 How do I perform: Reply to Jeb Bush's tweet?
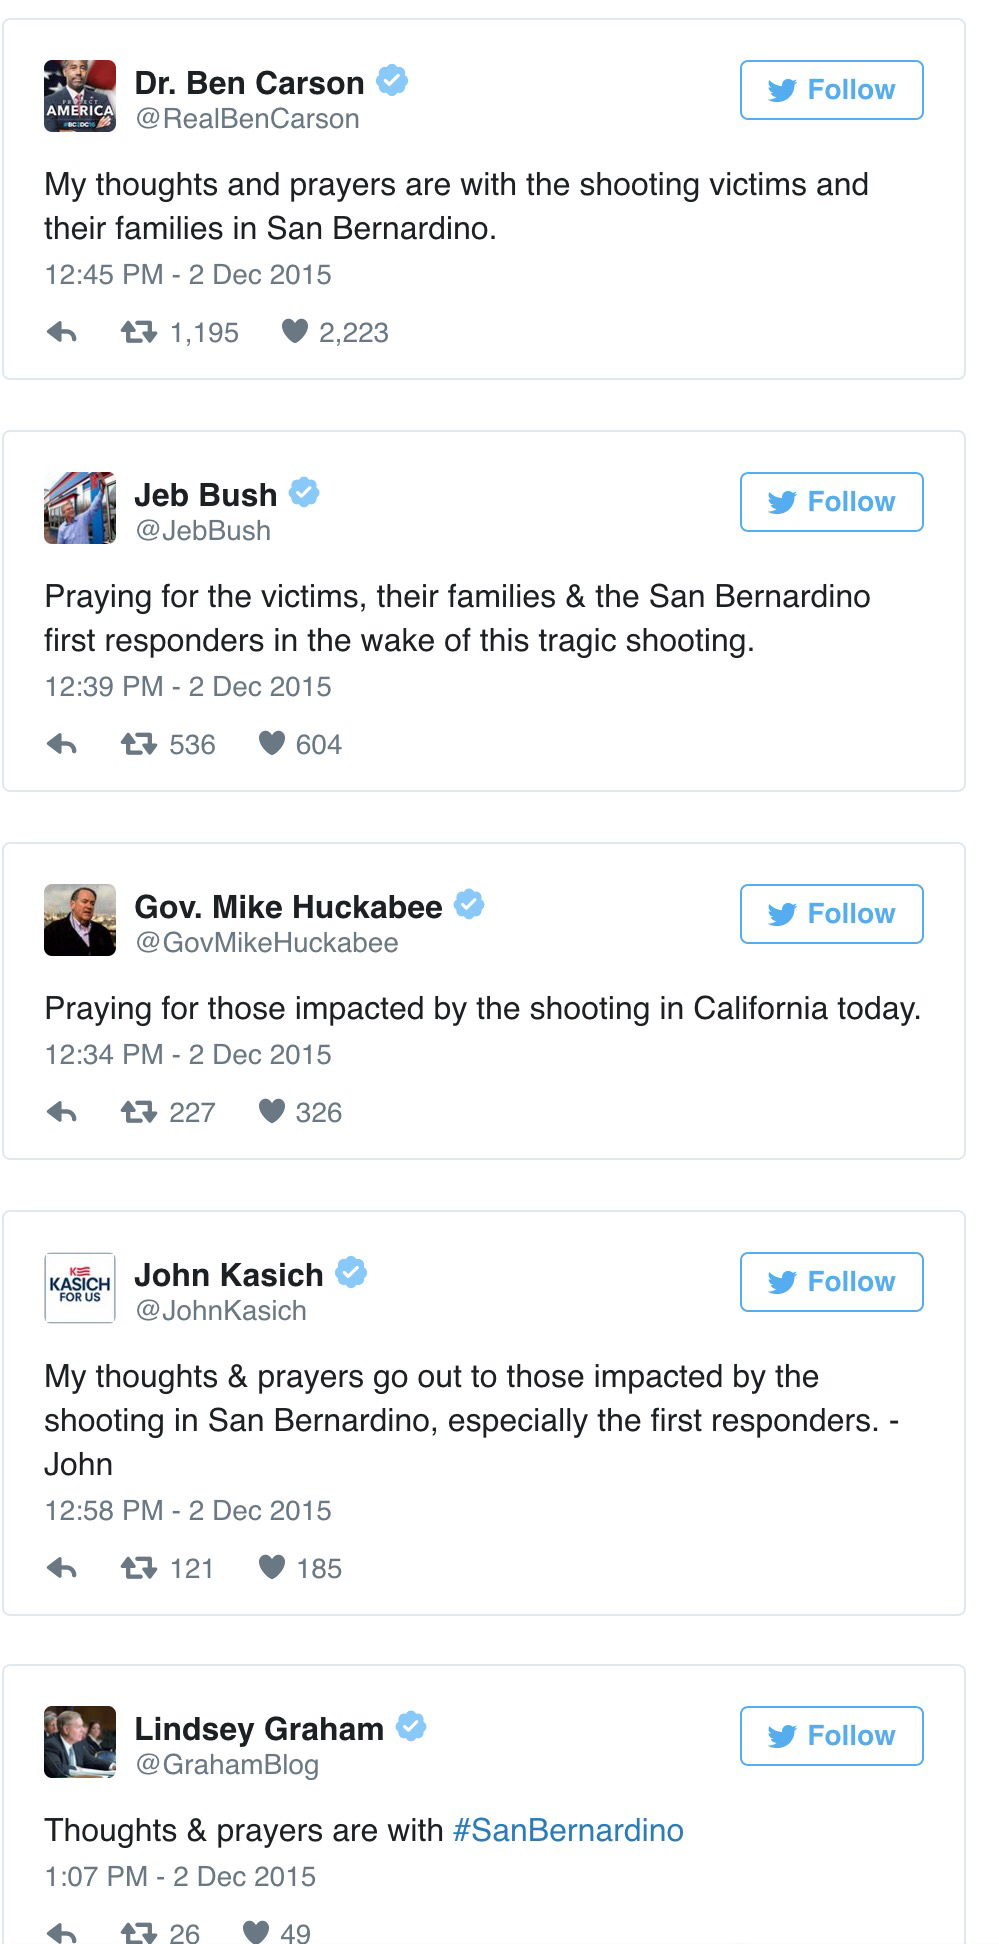coord(62,744)
